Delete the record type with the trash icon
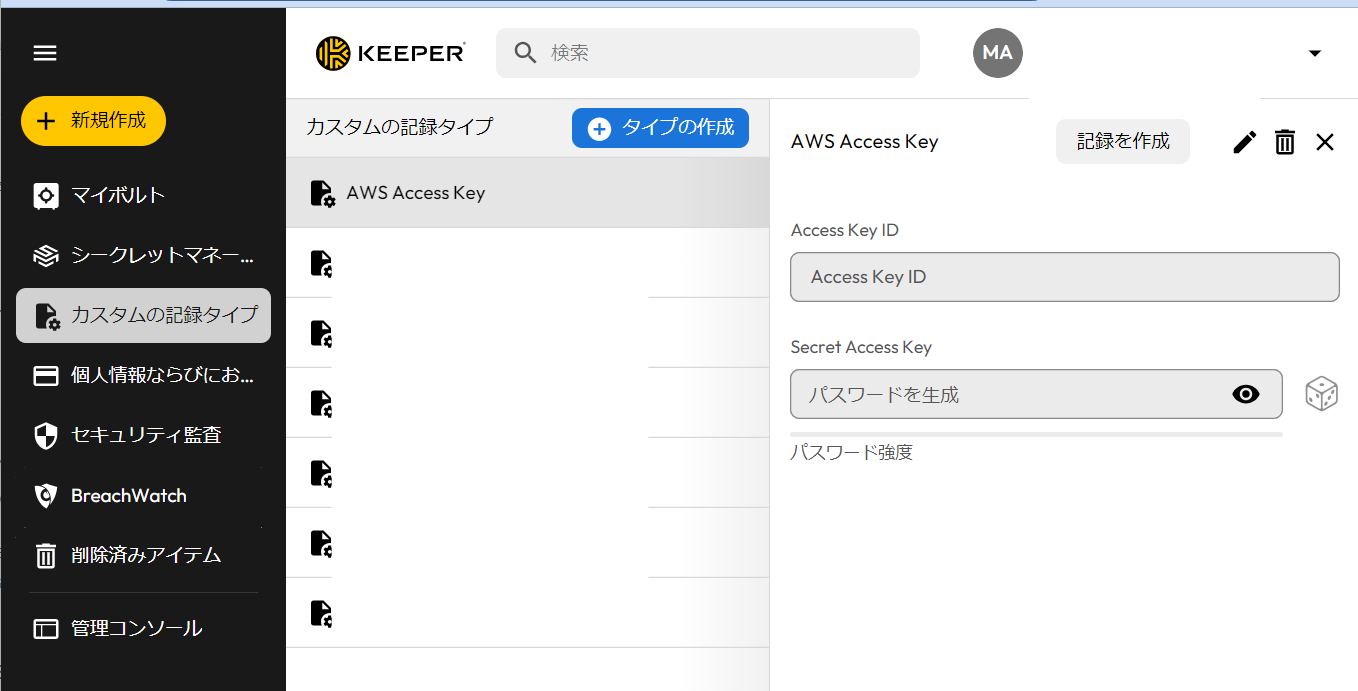The image size is (1358, 691). pyautogui.click(x=1285, y=142)
